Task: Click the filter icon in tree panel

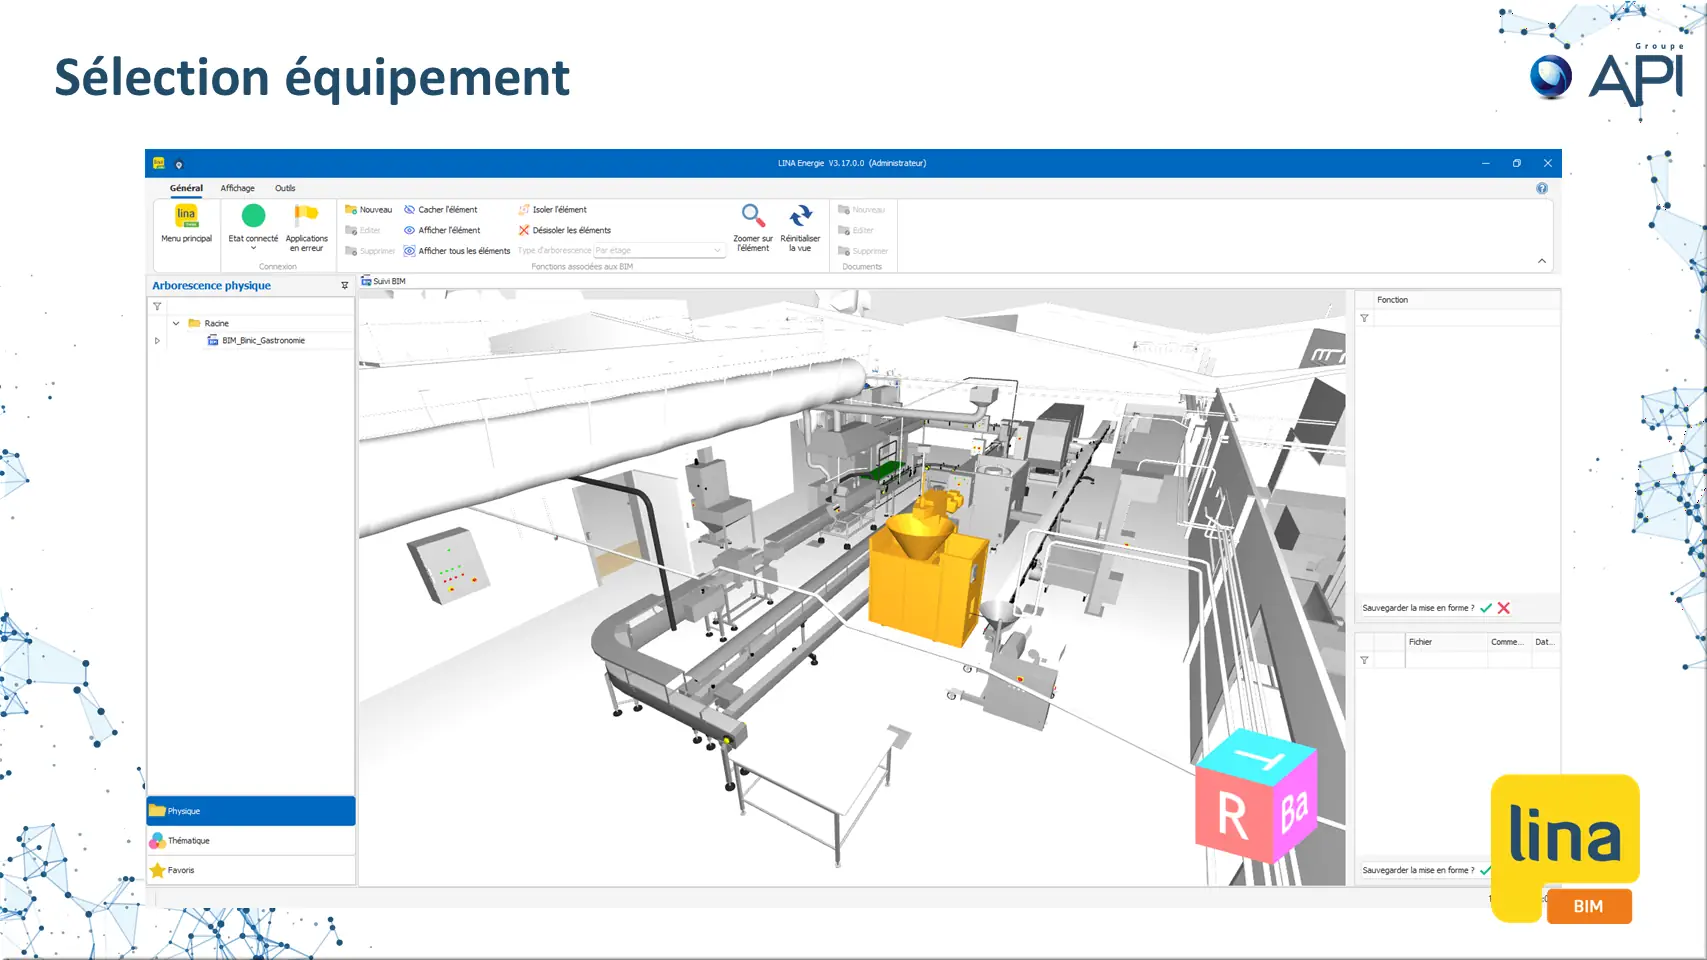Action: (x=157, y=306)
